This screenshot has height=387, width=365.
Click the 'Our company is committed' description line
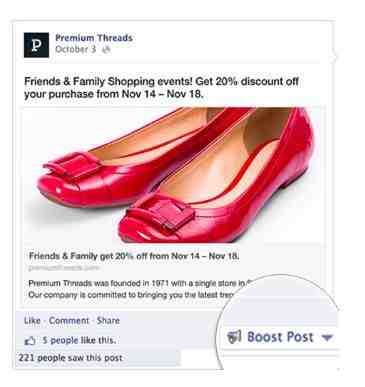tap(131, 295)
